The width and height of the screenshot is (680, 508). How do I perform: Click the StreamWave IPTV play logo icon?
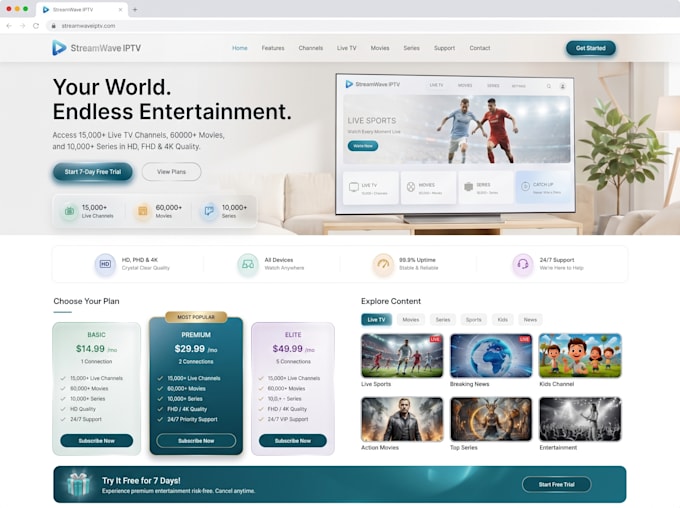pyautogui.click(x=59, y=48)
